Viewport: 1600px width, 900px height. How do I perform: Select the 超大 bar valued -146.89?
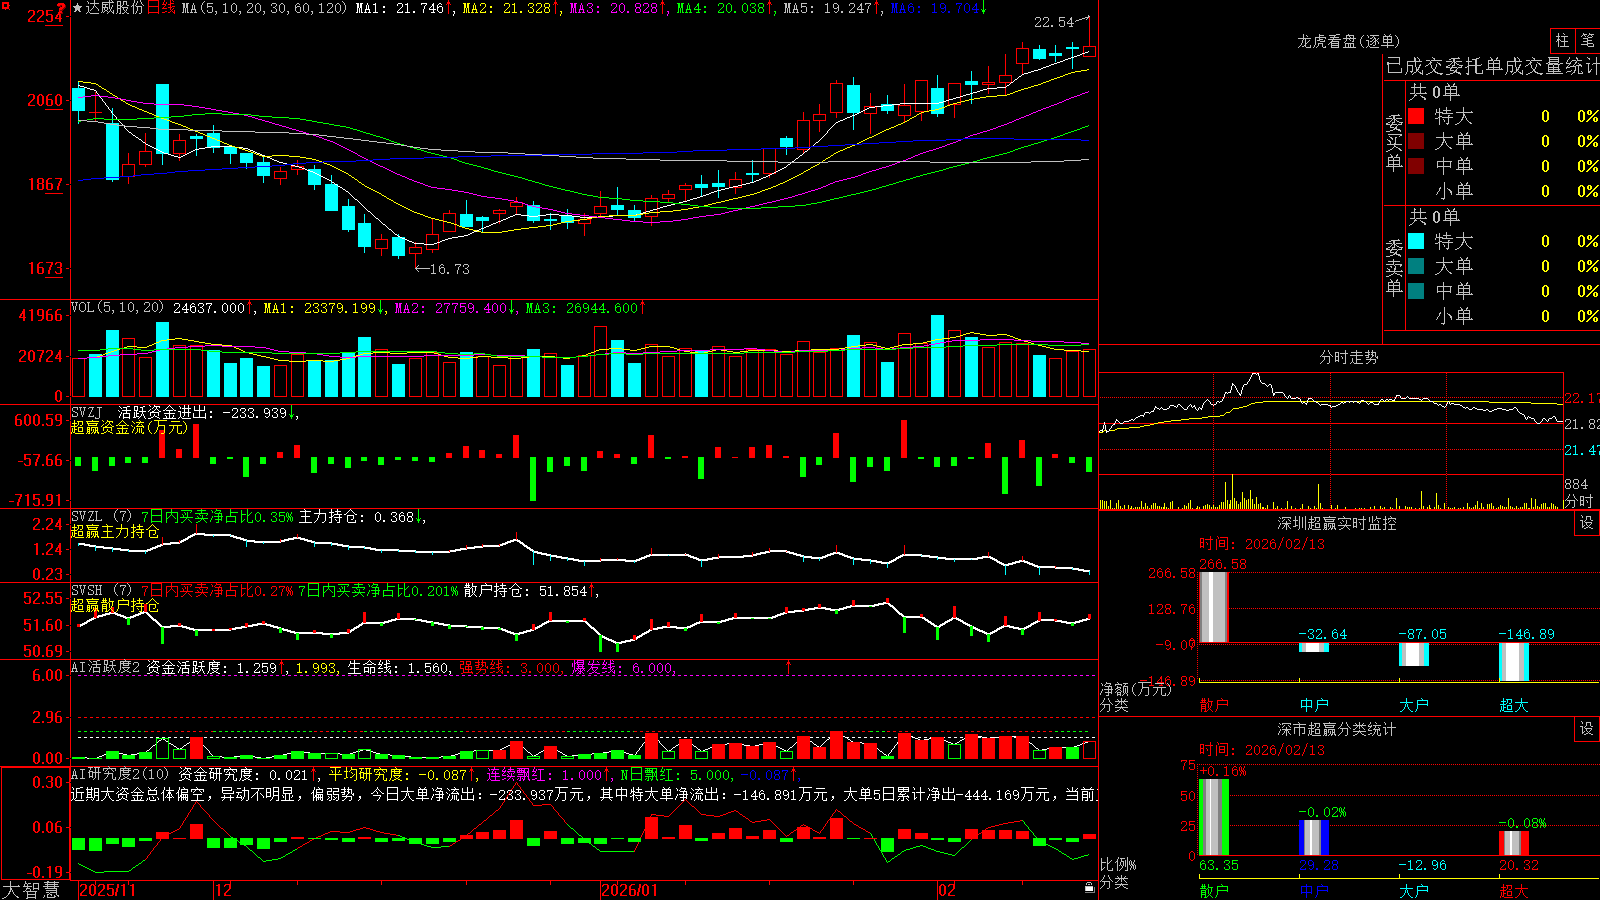[1514, 662]
